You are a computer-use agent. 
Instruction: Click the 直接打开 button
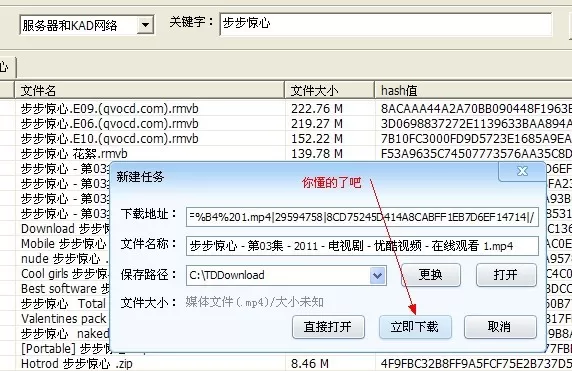328,327
